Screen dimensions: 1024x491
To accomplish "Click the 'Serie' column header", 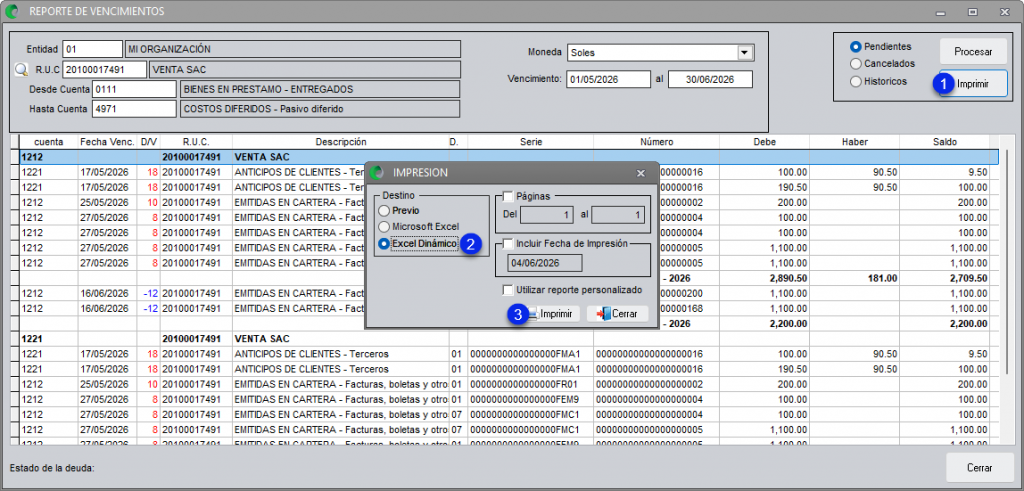I will coord(531,142).
